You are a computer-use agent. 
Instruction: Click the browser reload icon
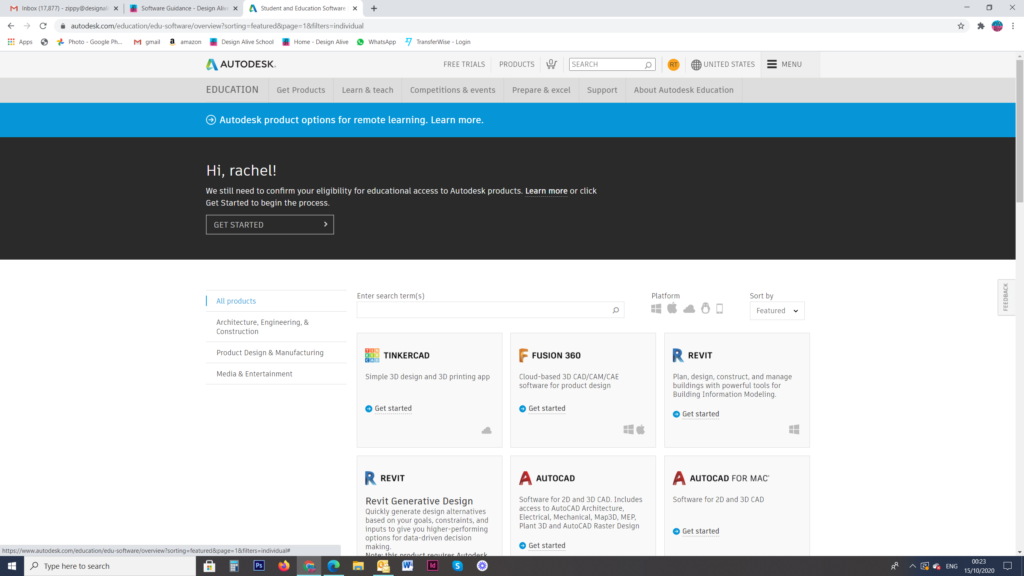[x=43, y=26]
